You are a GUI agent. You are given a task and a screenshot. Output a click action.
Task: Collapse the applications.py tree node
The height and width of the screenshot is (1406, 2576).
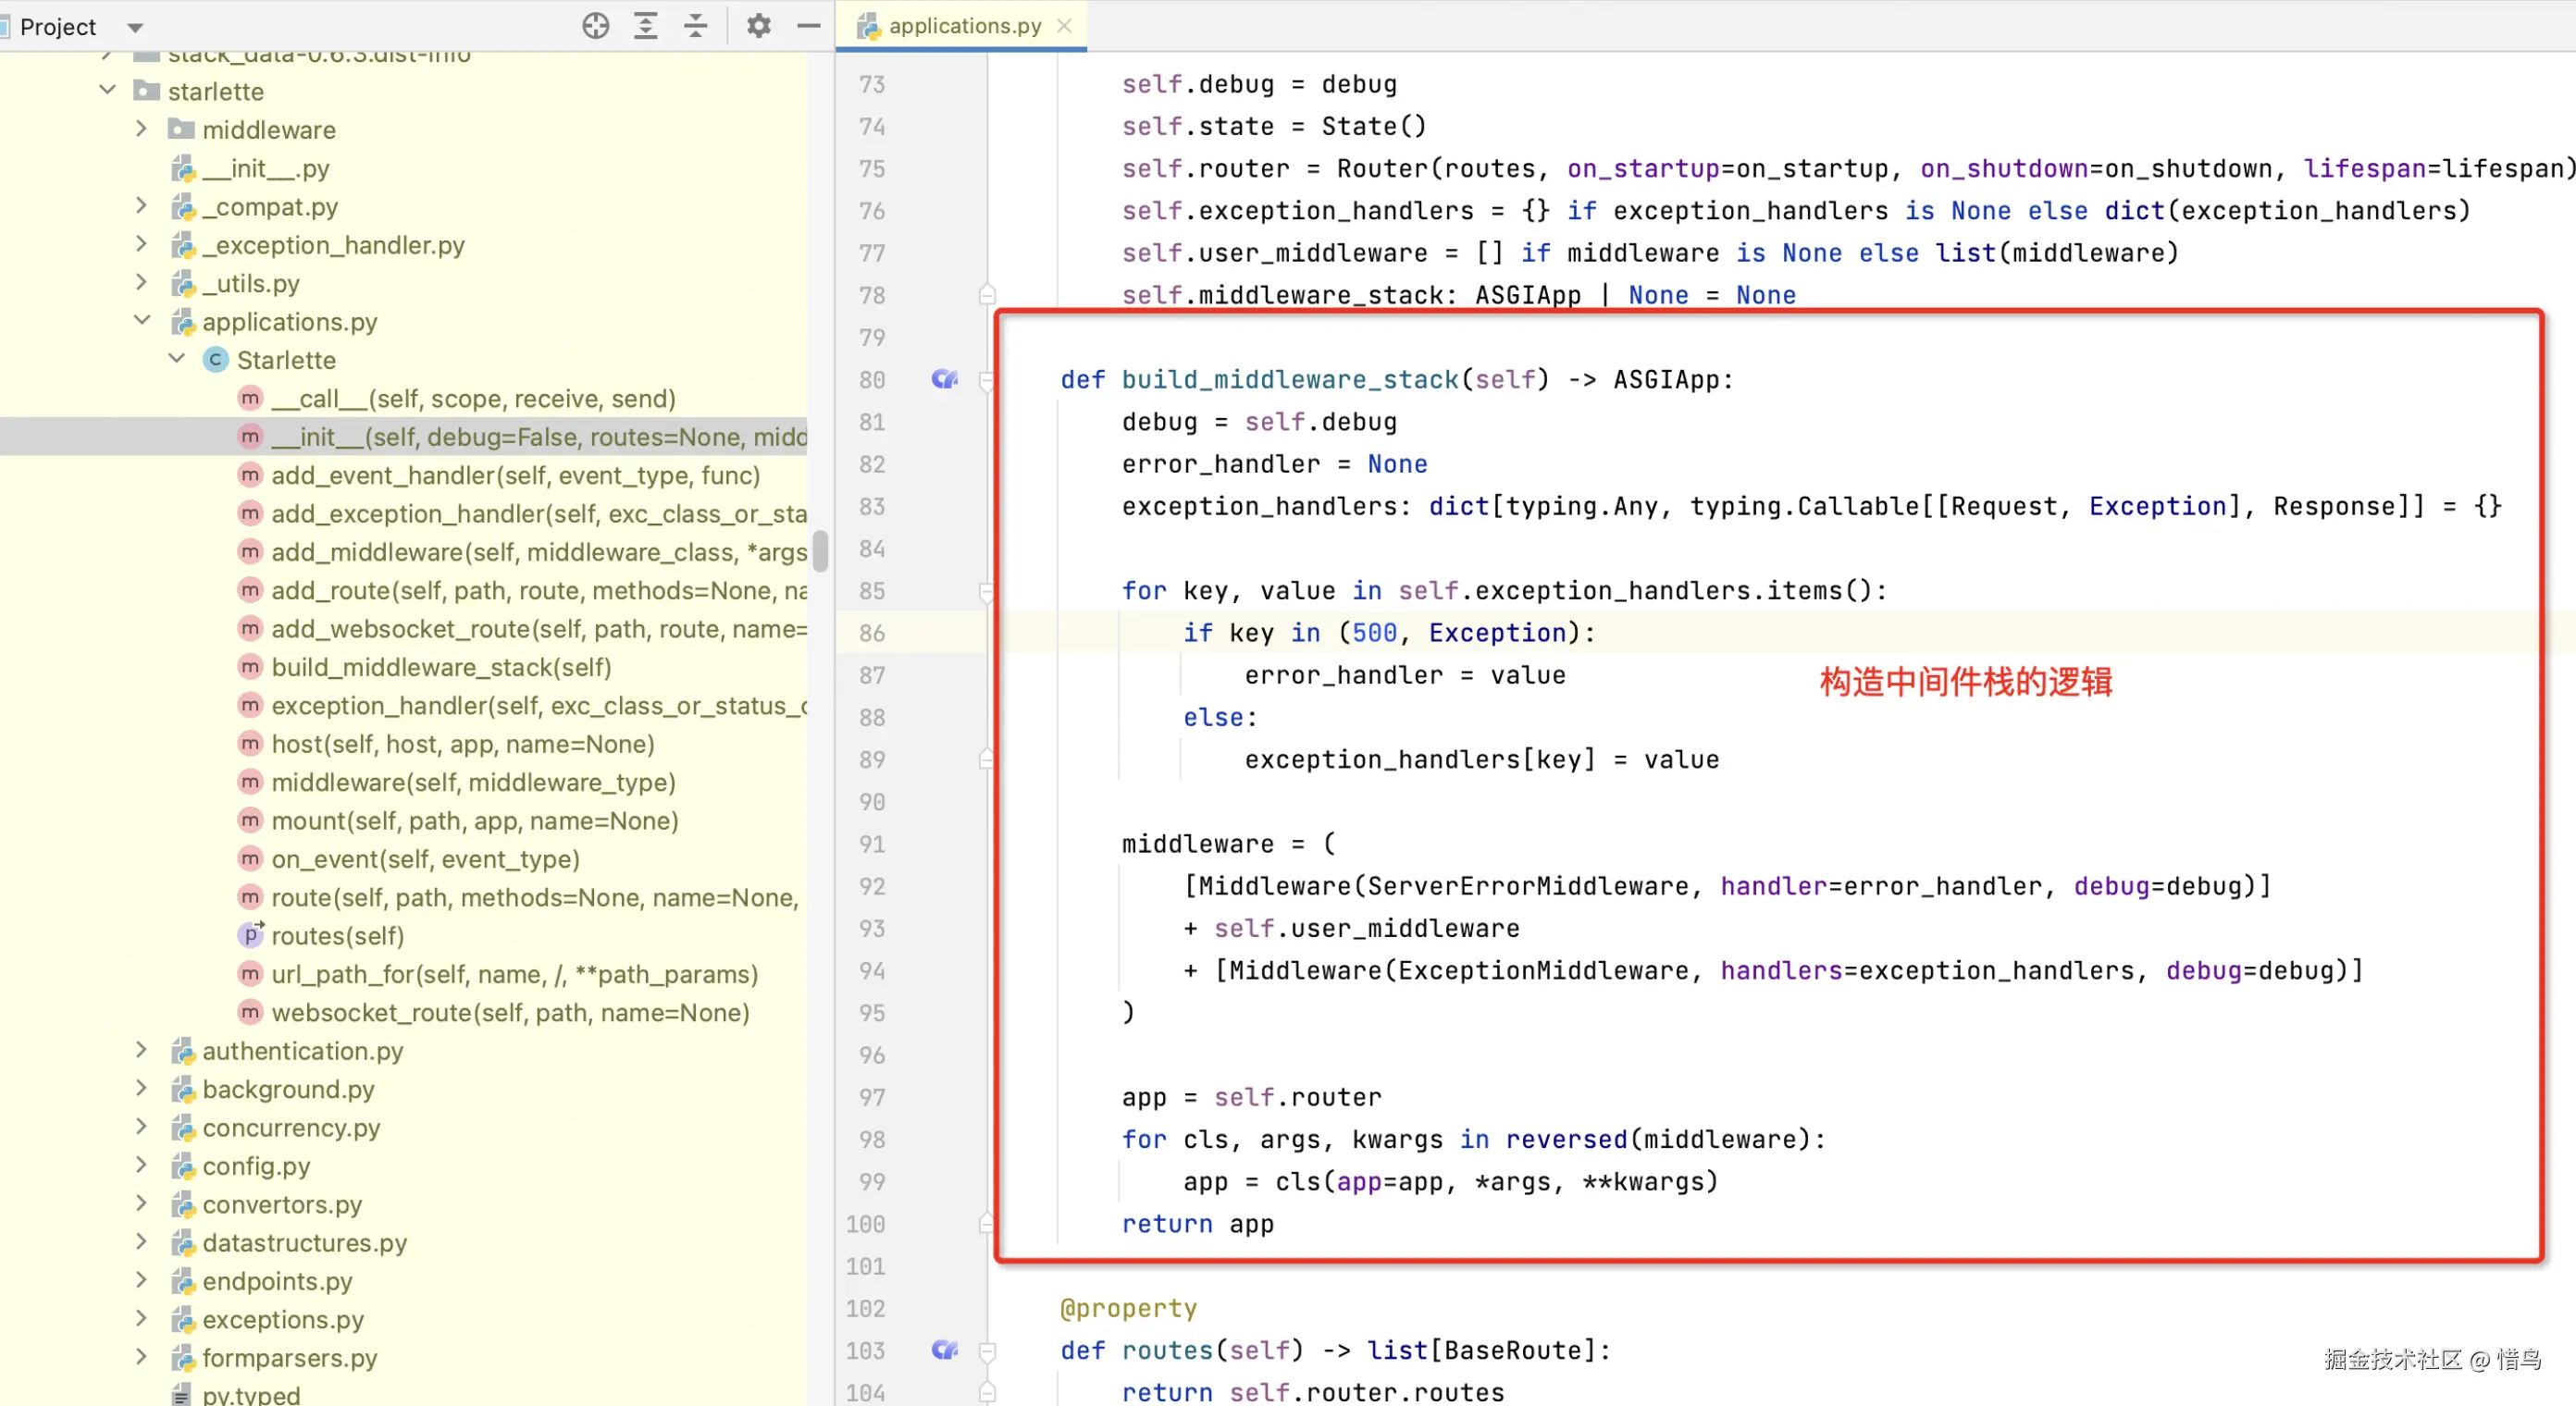pyautogui.click(x=141, y=321)
